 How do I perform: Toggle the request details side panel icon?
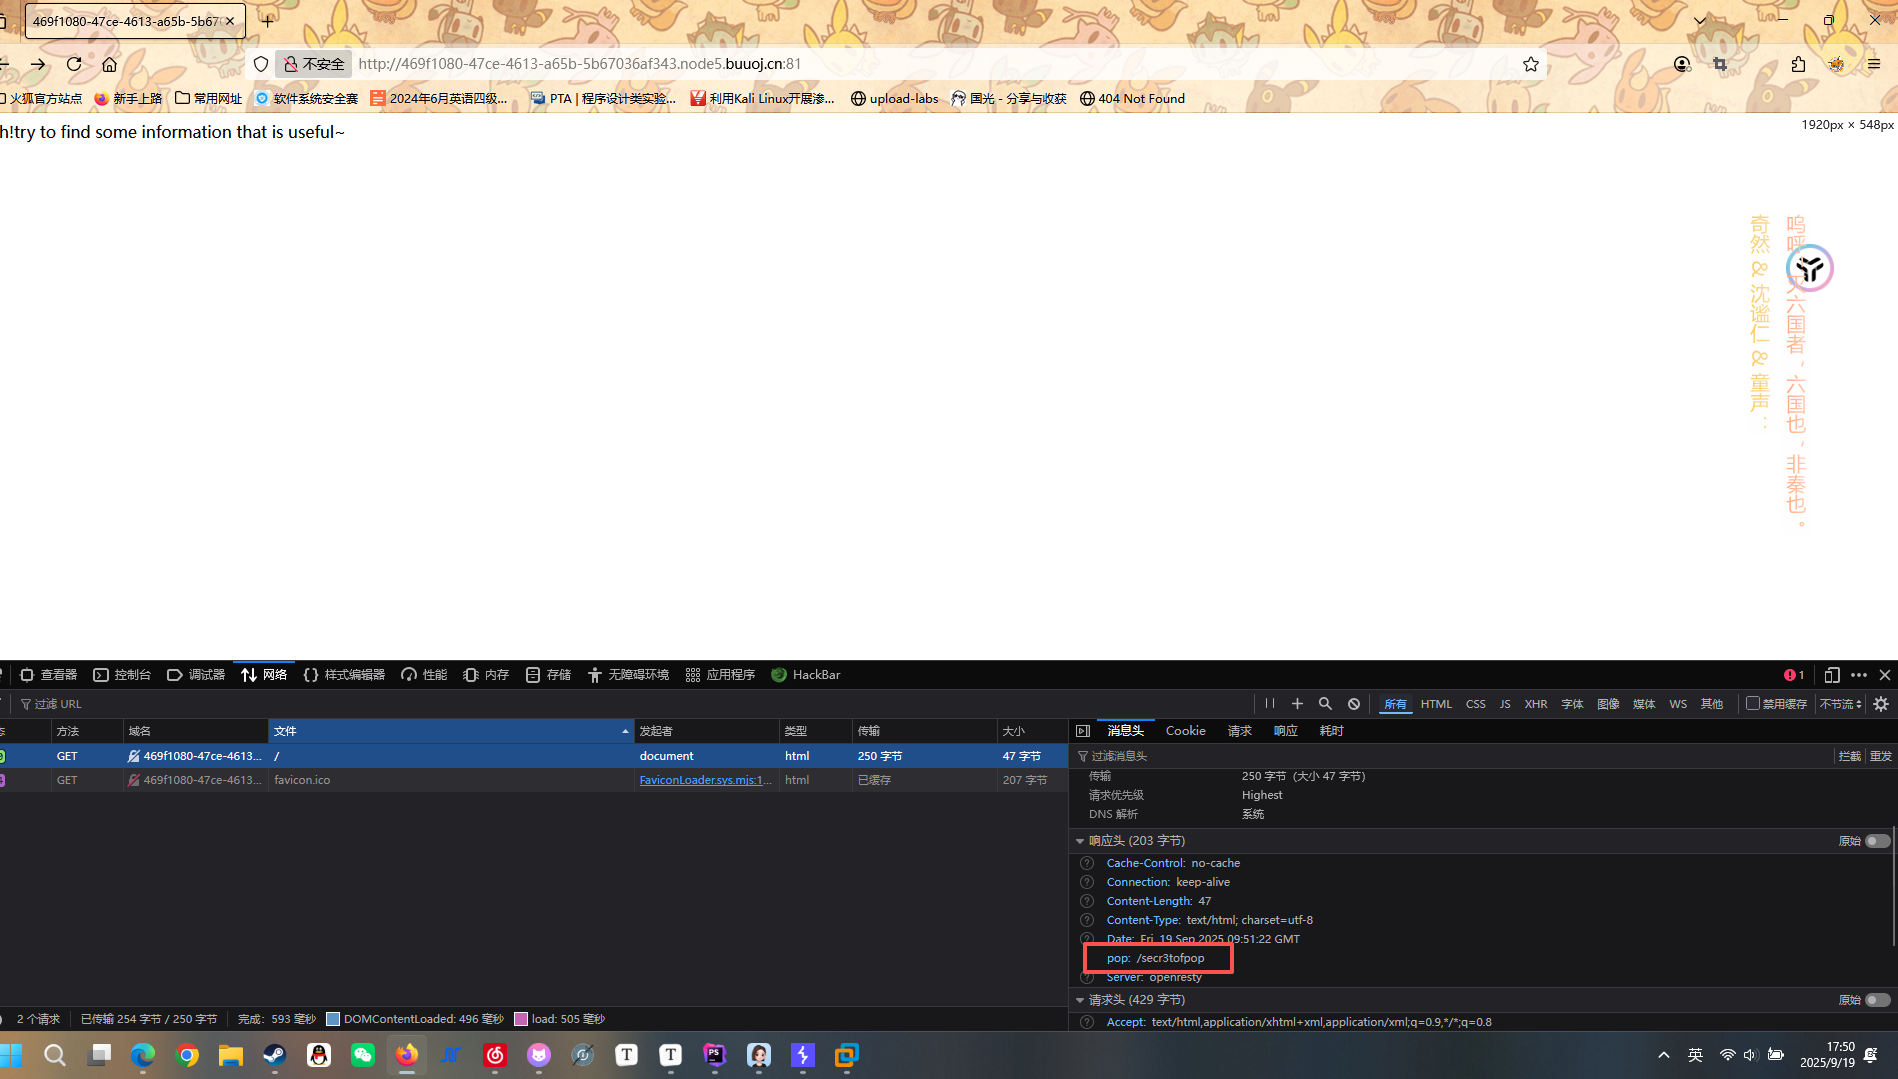tap(1083, 731)
